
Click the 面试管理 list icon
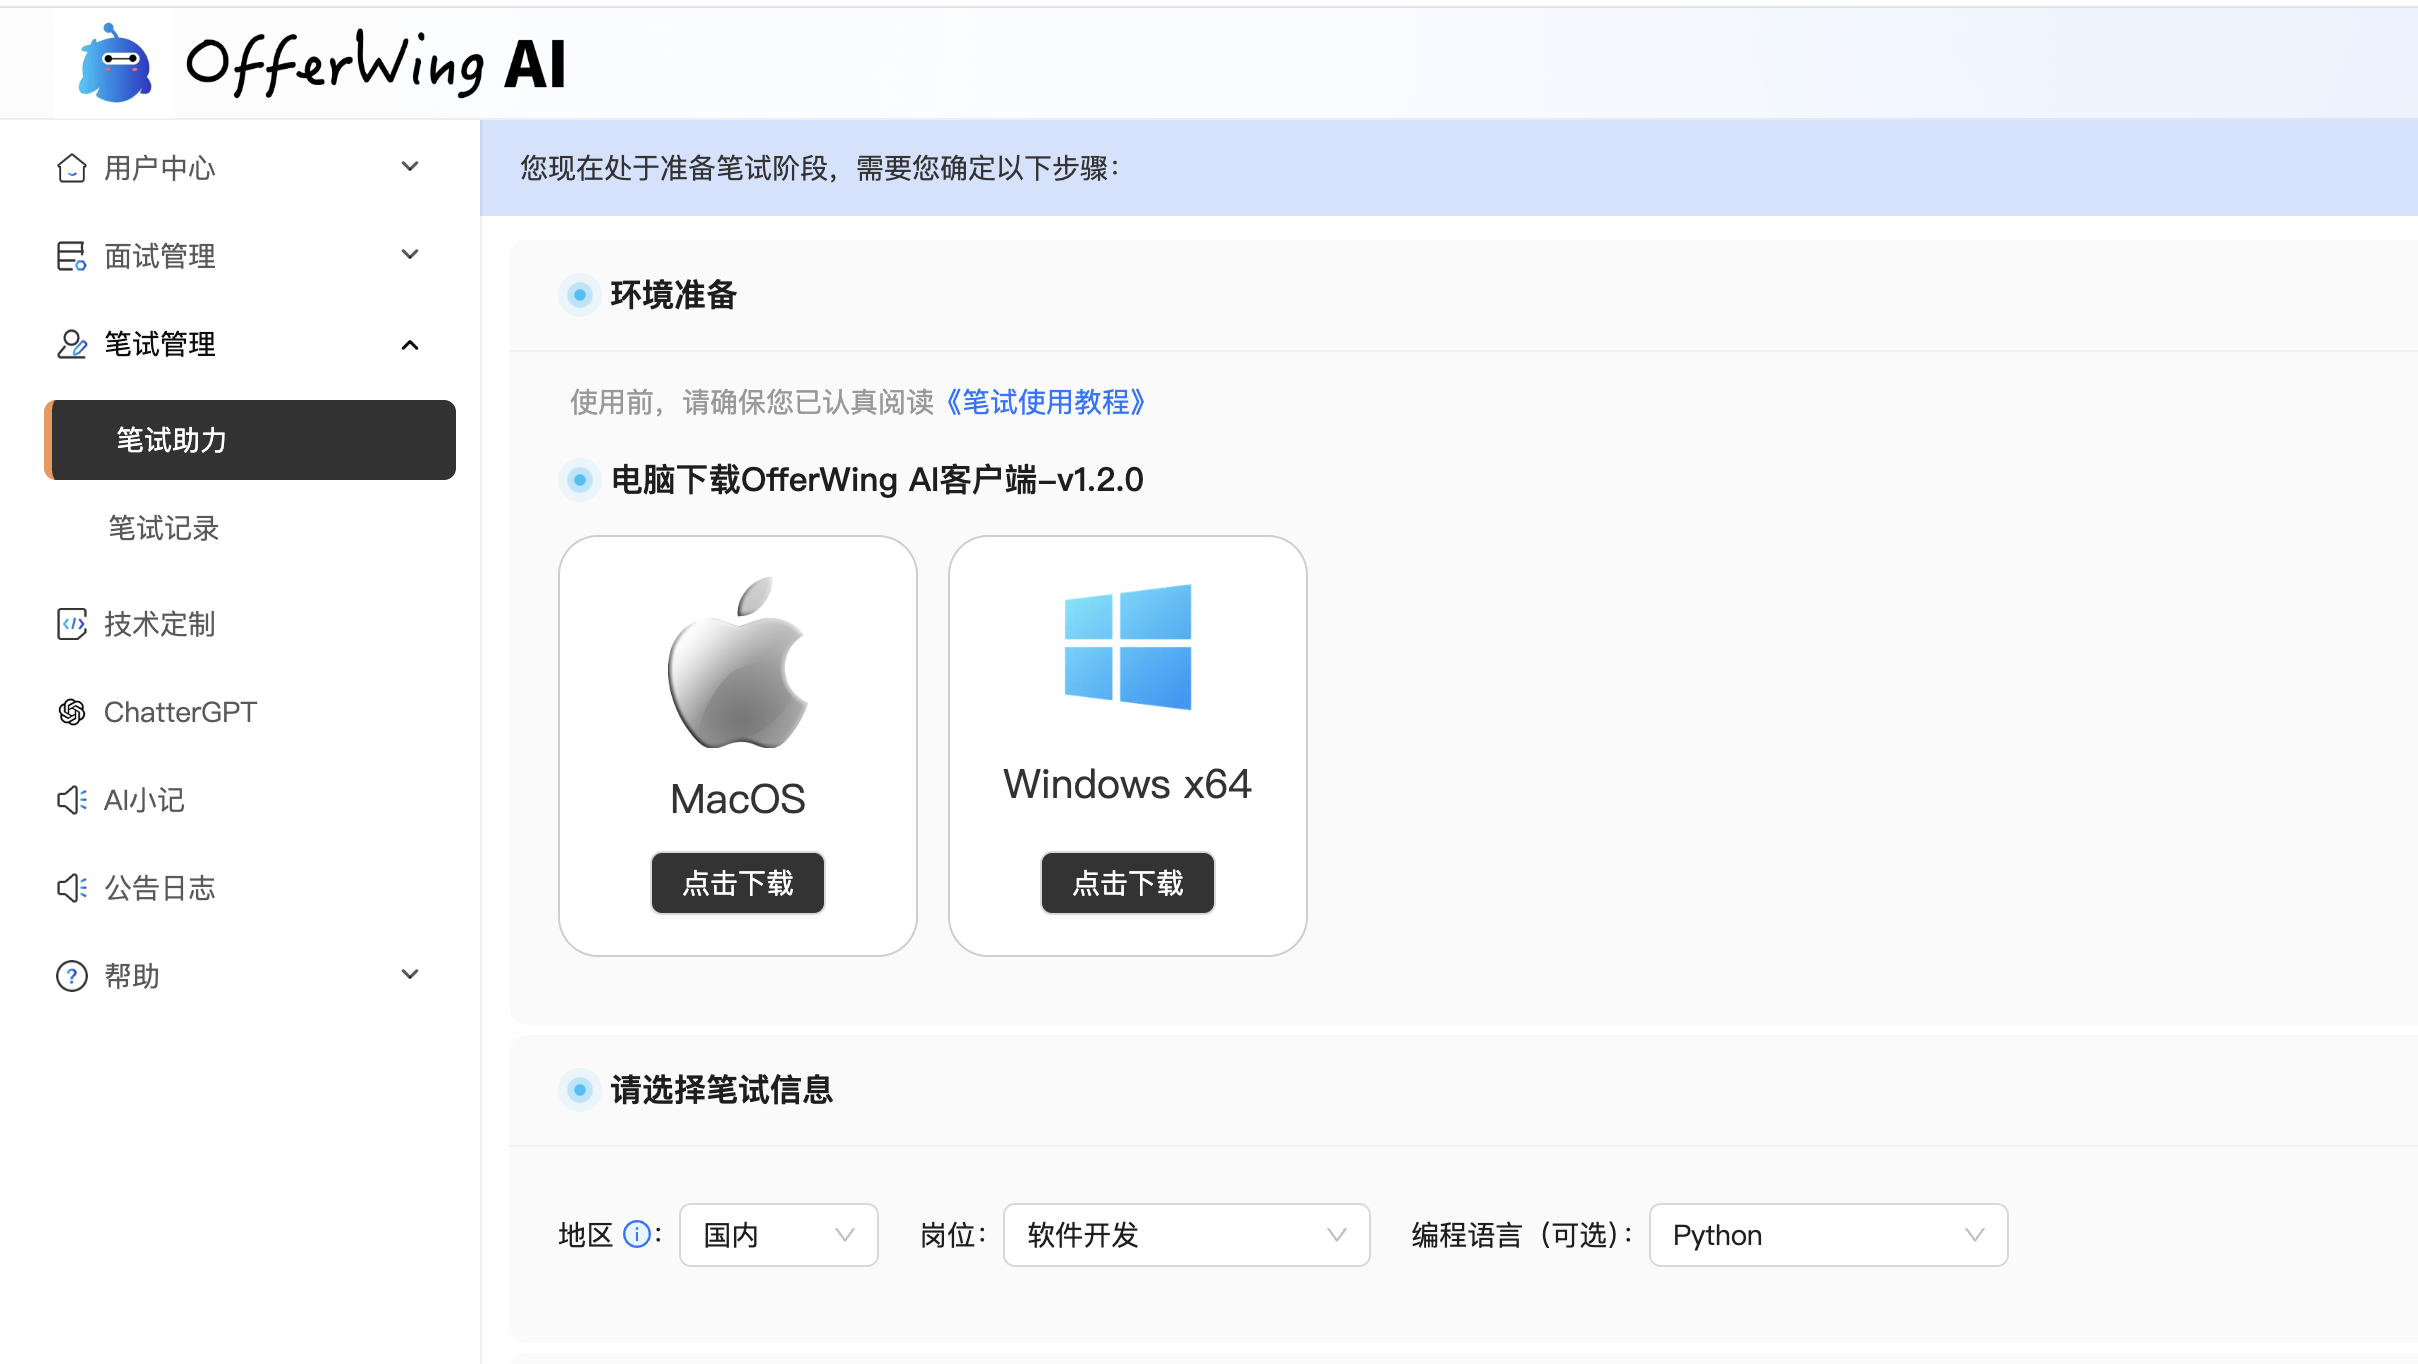point(71,256)
